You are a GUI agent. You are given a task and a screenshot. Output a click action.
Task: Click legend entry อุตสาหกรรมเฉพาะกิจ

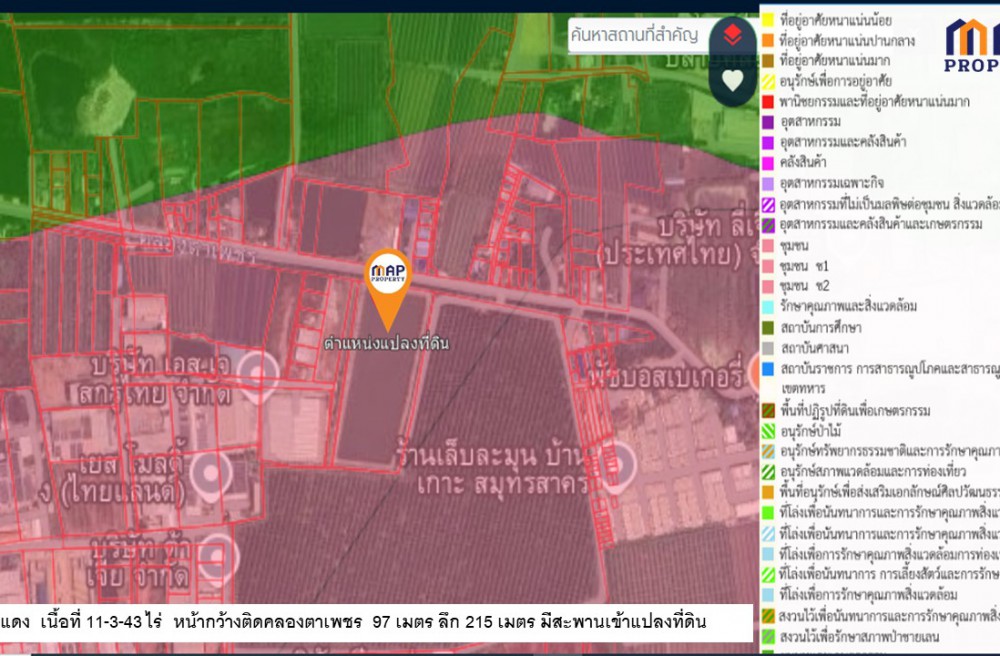832,184
